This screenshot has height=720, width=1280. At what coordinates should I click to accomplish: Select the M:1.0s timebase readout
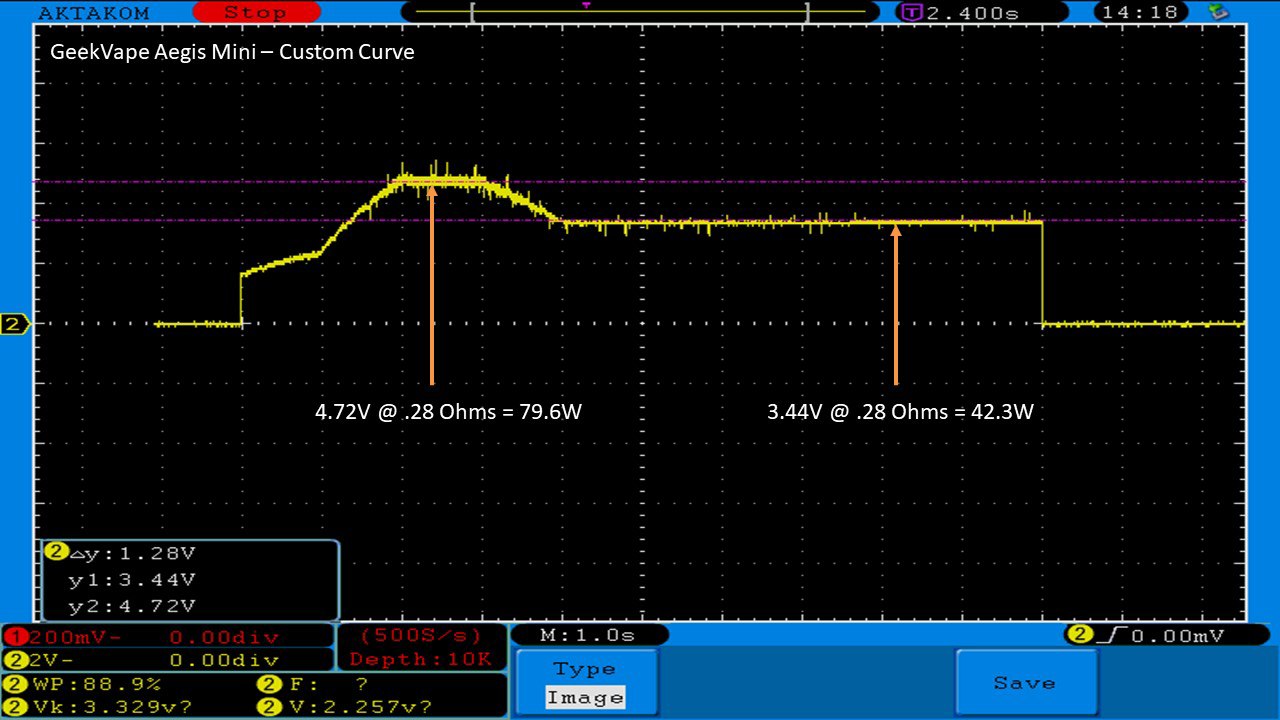pyautogui.click(x=589, y=636)
